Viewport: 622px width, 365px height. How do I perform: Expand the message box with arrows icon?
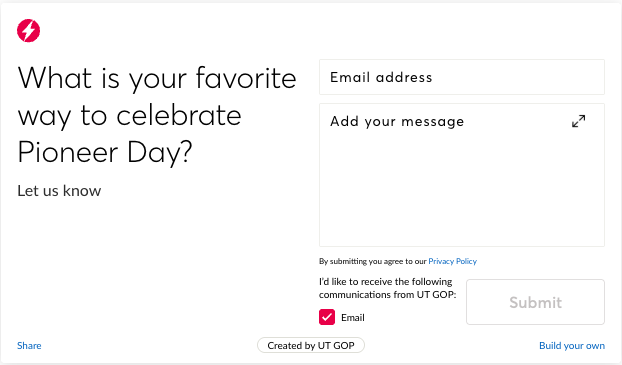tap(578, 121)
